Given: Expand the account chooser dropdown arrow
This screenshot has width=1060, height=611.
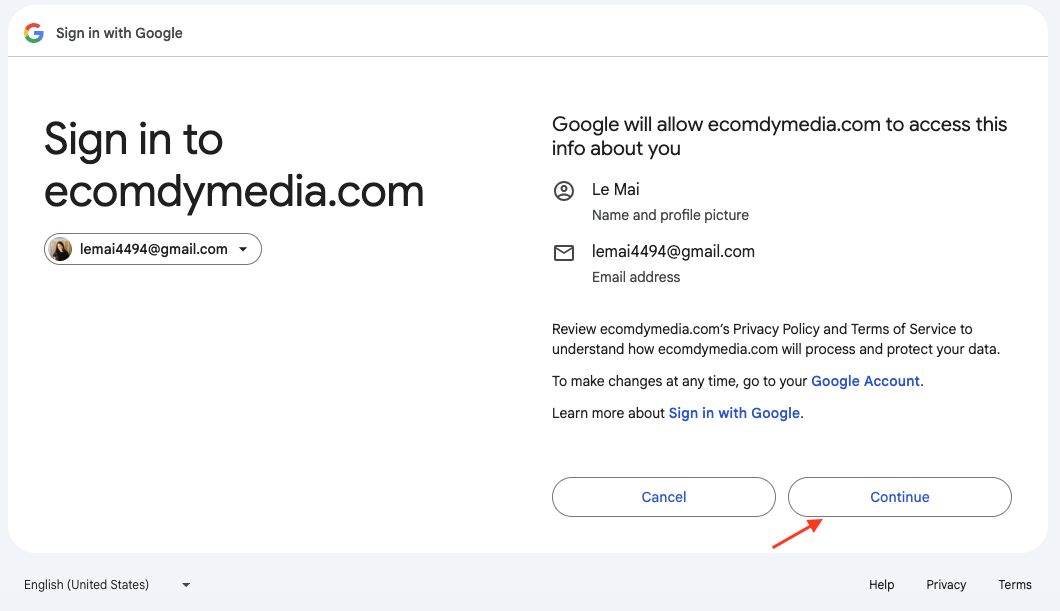Looking at the screenshot, I should pos(243,249).
